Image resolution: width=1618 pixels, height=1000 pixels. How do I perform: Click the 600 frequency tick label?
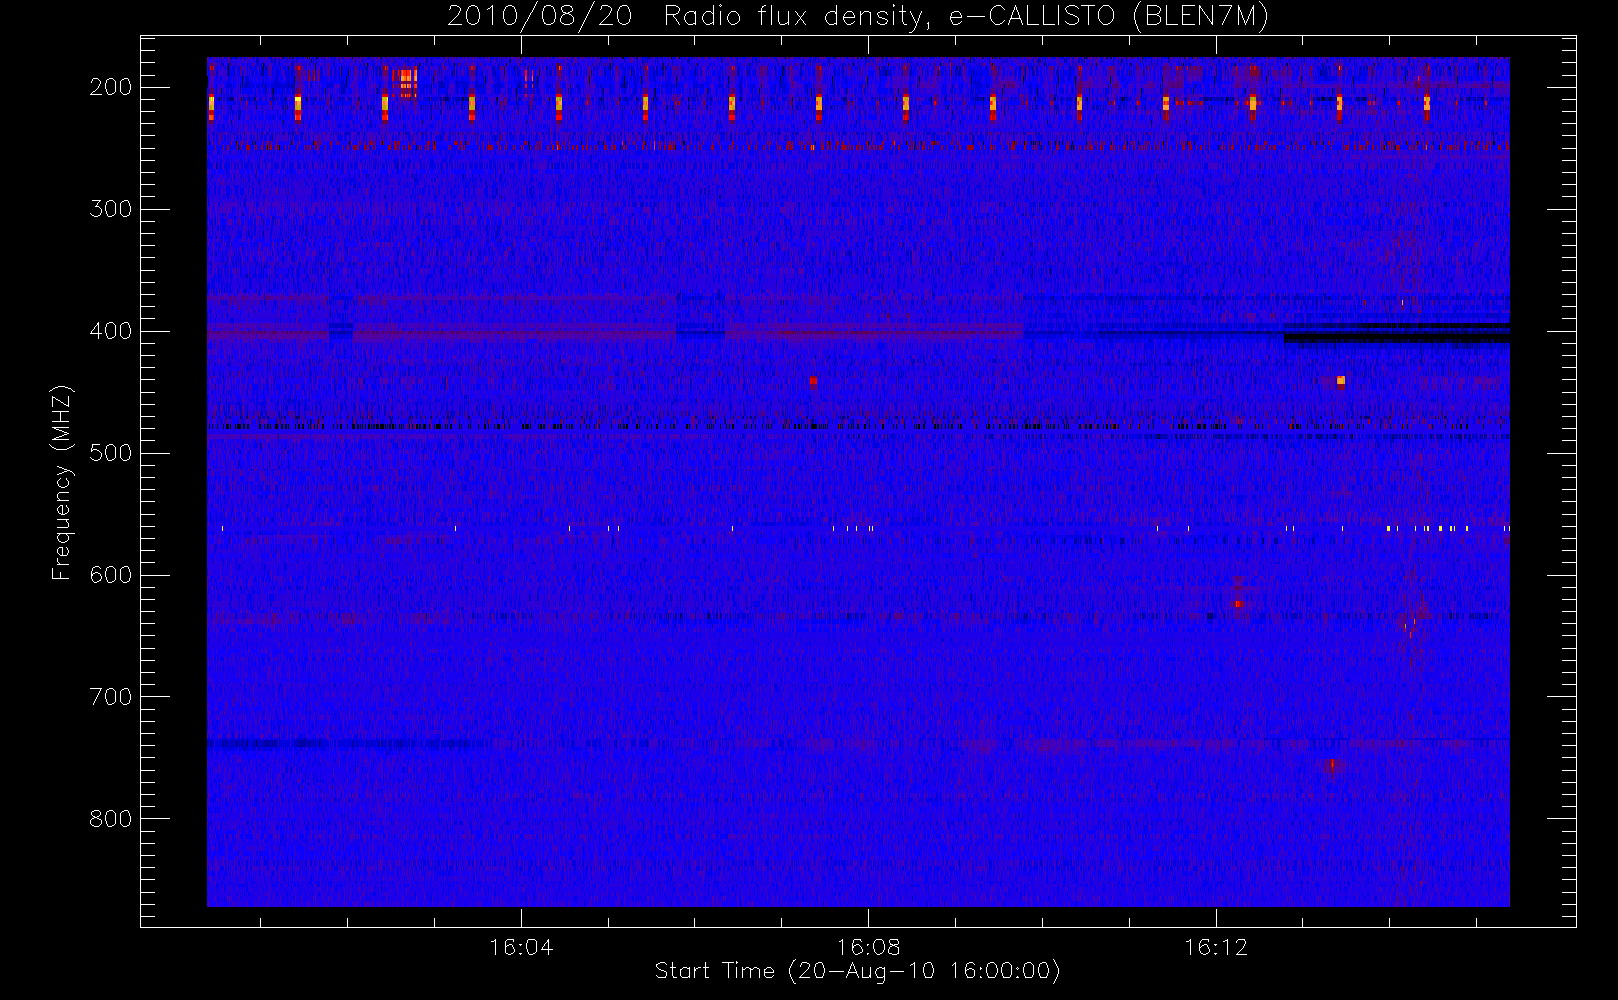click(111, 575)
